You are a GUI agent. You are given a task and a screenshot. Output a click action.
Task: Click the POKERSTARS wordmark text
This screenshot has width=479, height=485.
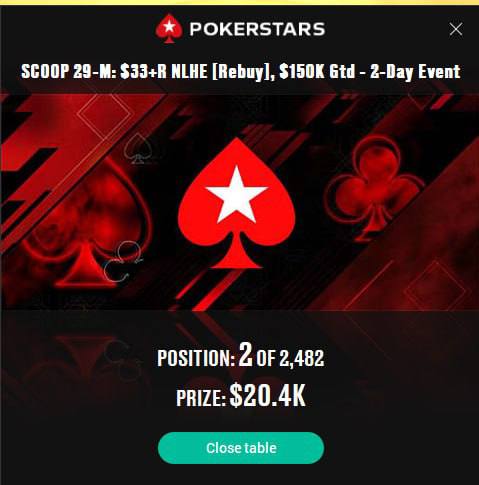coord(257,29)
